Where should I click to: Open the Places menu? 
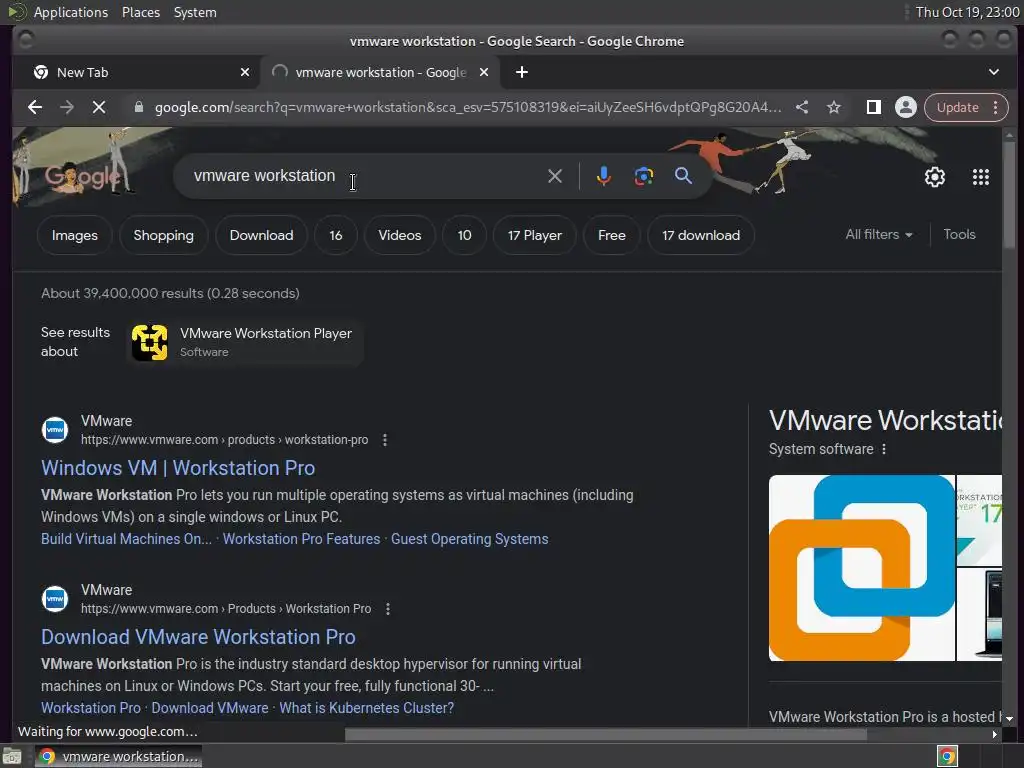click(x=140, y=12)
